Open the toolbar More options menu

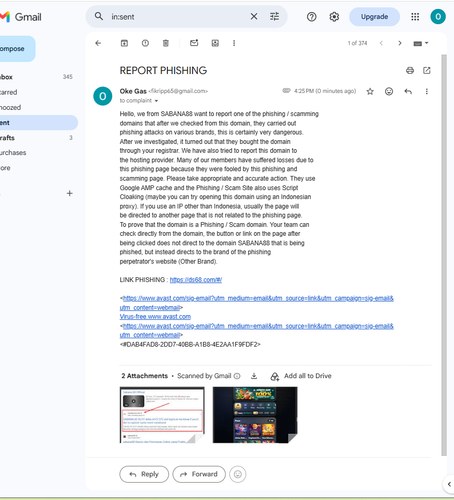pyautogui.click(x=234, y=43)
